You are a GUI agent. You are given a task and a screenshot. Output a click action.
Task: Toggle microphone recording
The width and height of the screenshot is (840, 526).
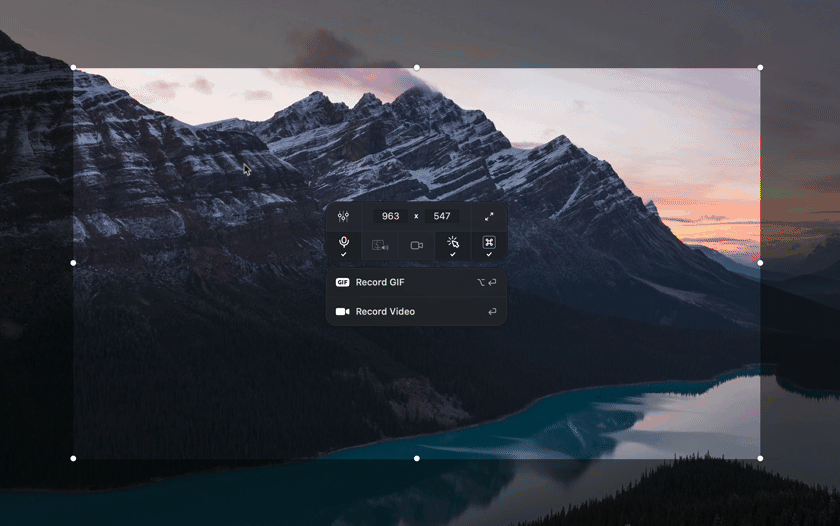(x=344, y=246)
